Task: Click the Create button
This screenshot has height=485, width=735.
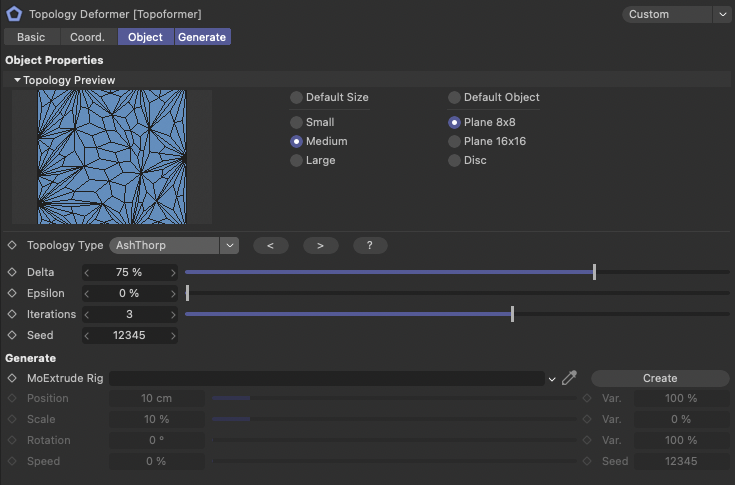Action: pyautogui.click(x=659, y=378)
